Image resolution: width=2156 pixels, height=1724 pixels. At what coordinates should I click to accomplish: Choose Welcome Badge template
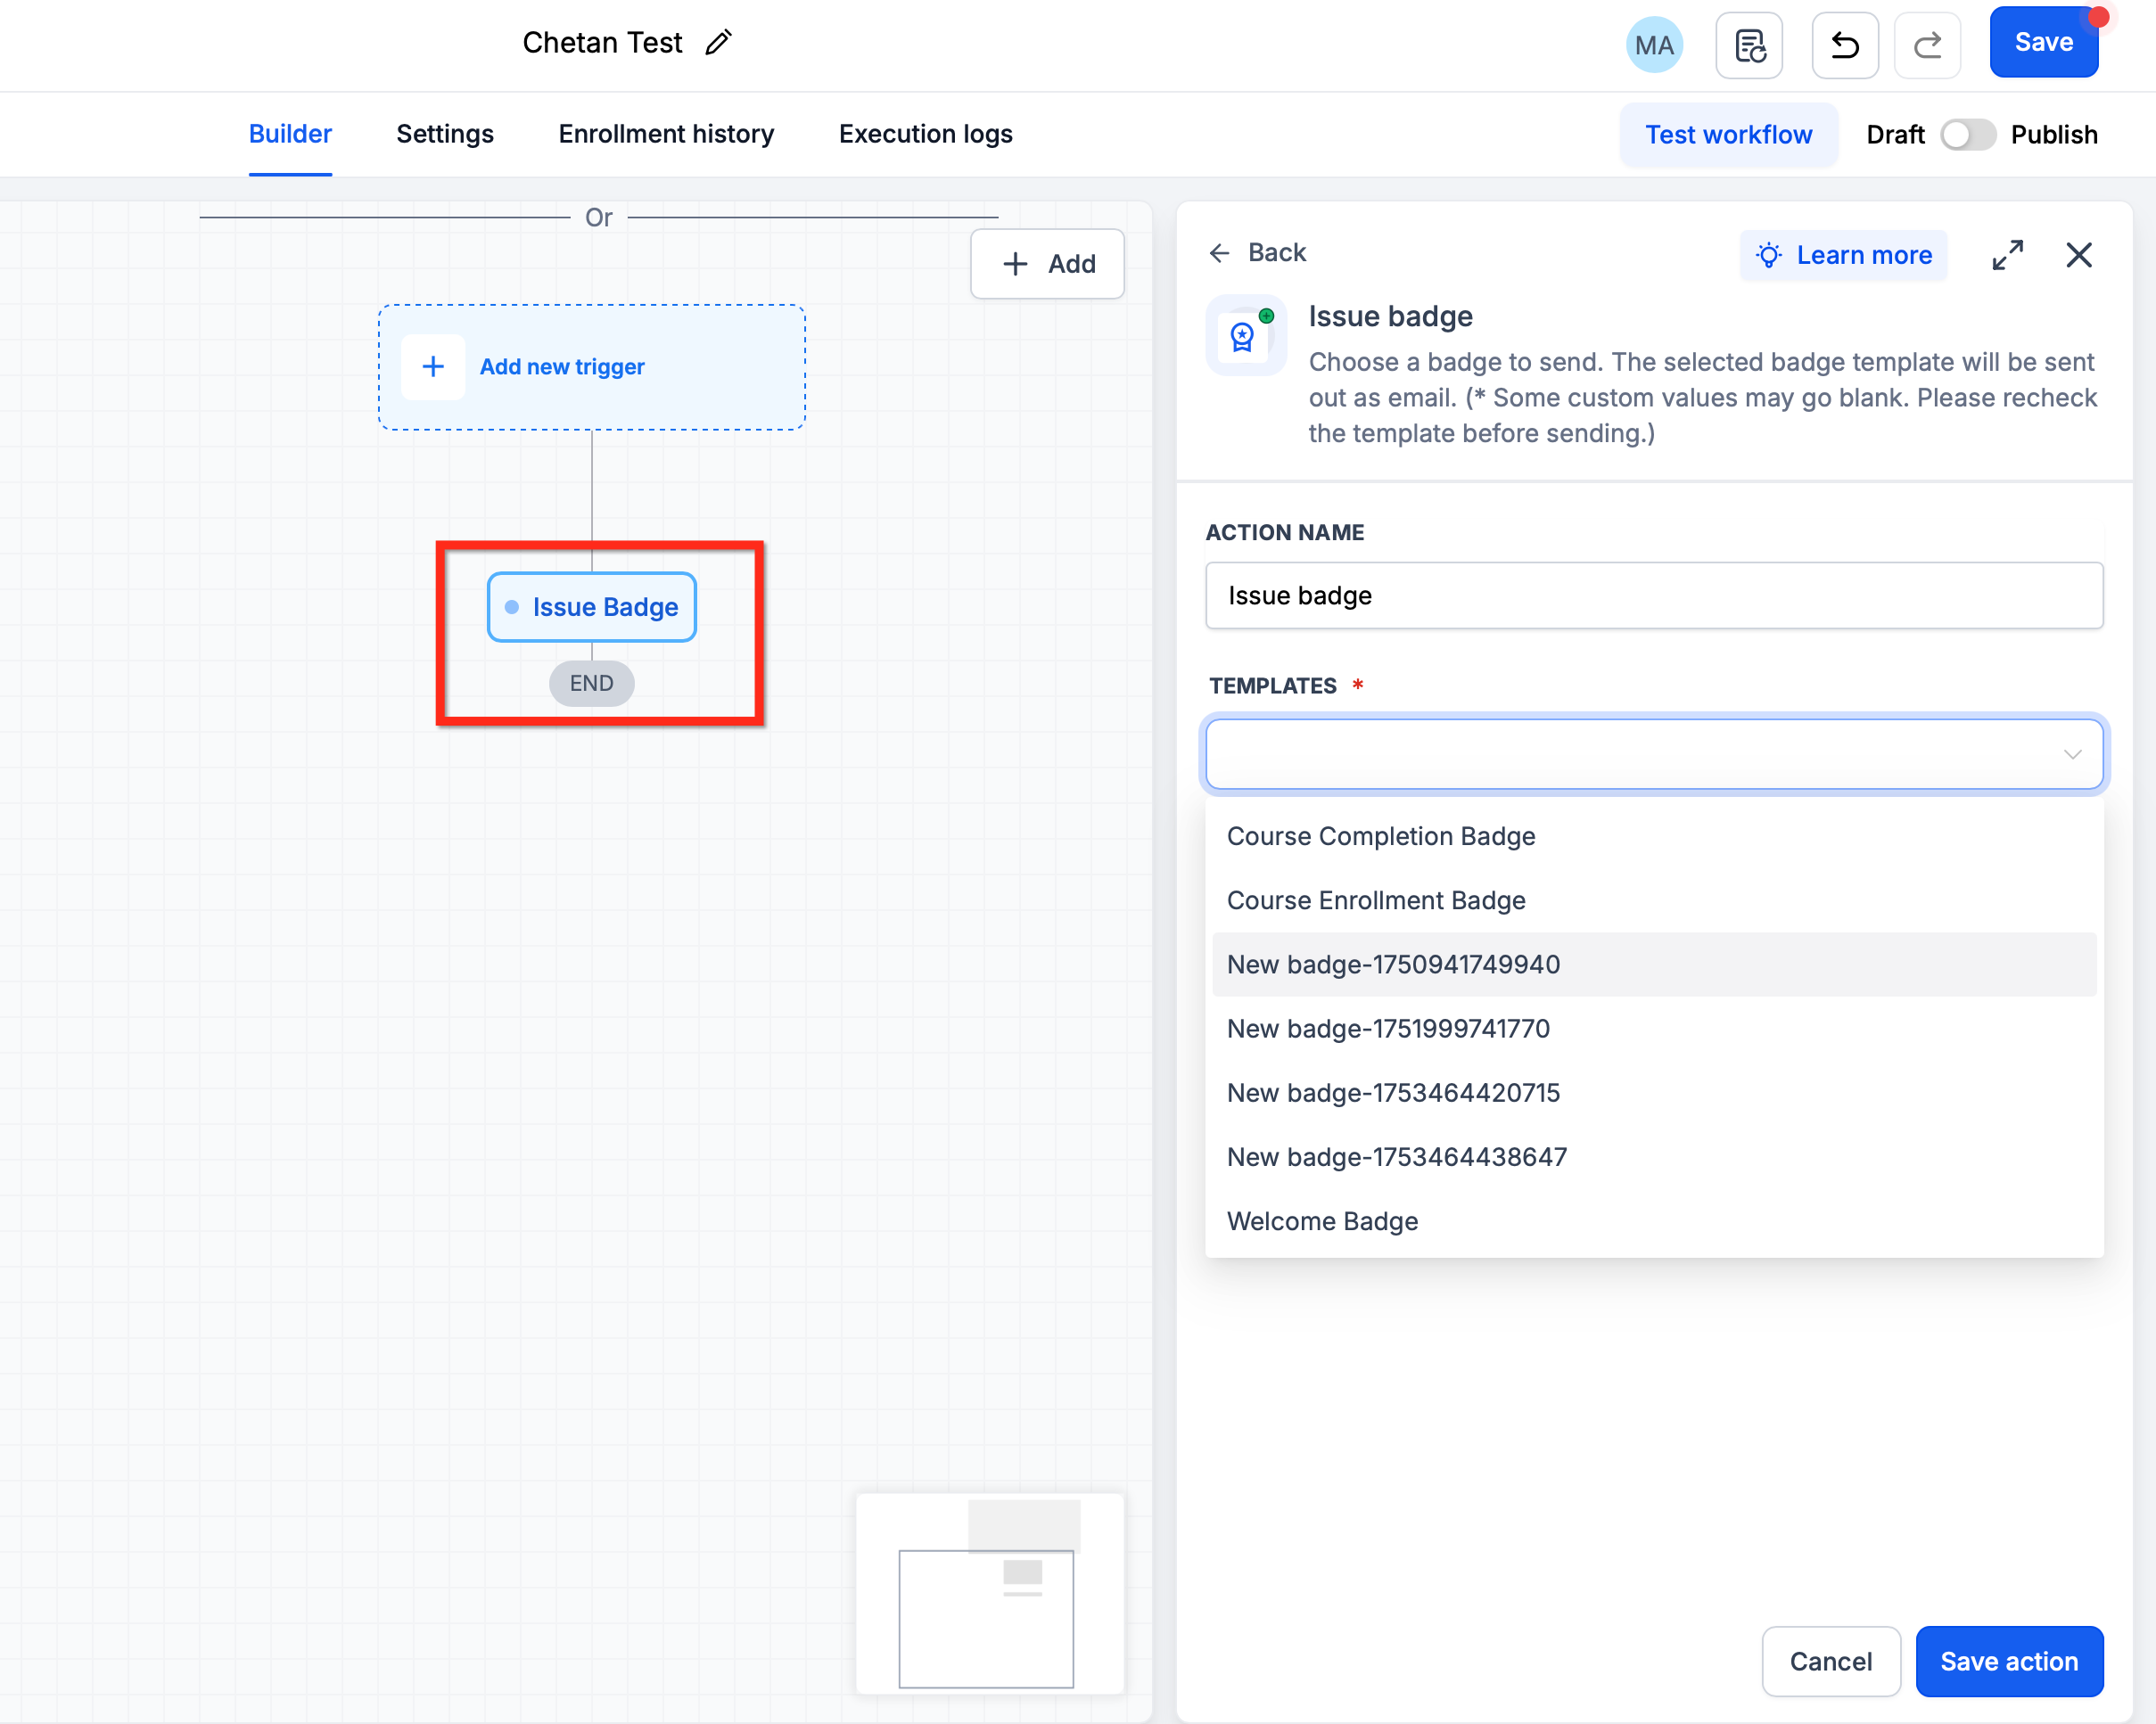point(1654,1220)
